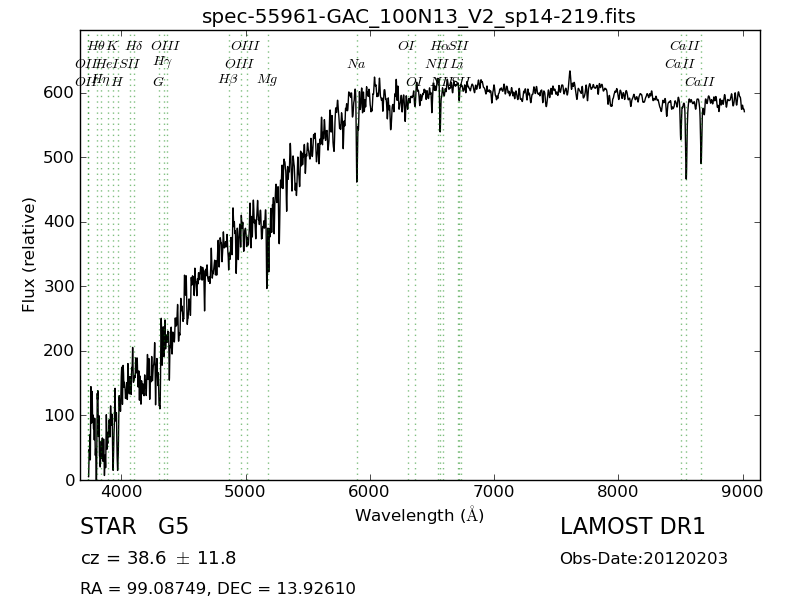Click the y-axis tick label 200
800x600 pixels.
coord(60,351)
